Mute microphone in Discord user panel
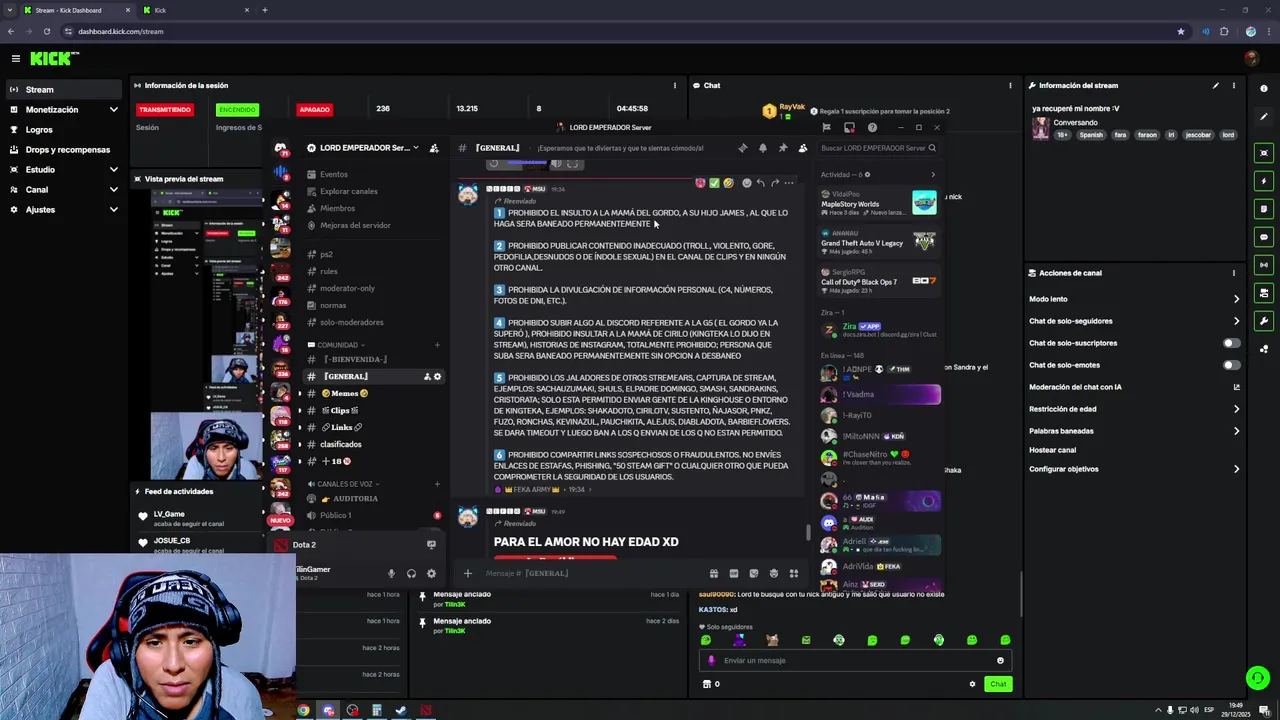1280x720 pixels. point(391,573)
